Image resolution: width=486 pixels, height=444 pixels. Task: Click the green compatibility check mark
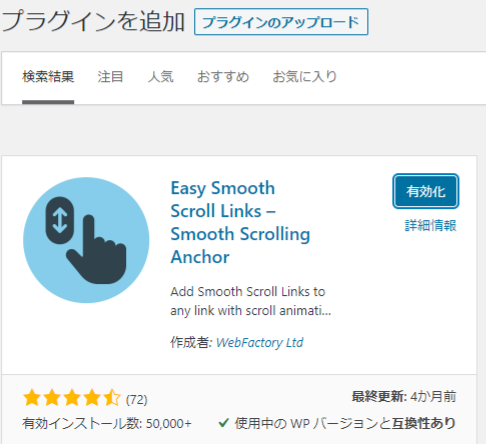point(223,423)
